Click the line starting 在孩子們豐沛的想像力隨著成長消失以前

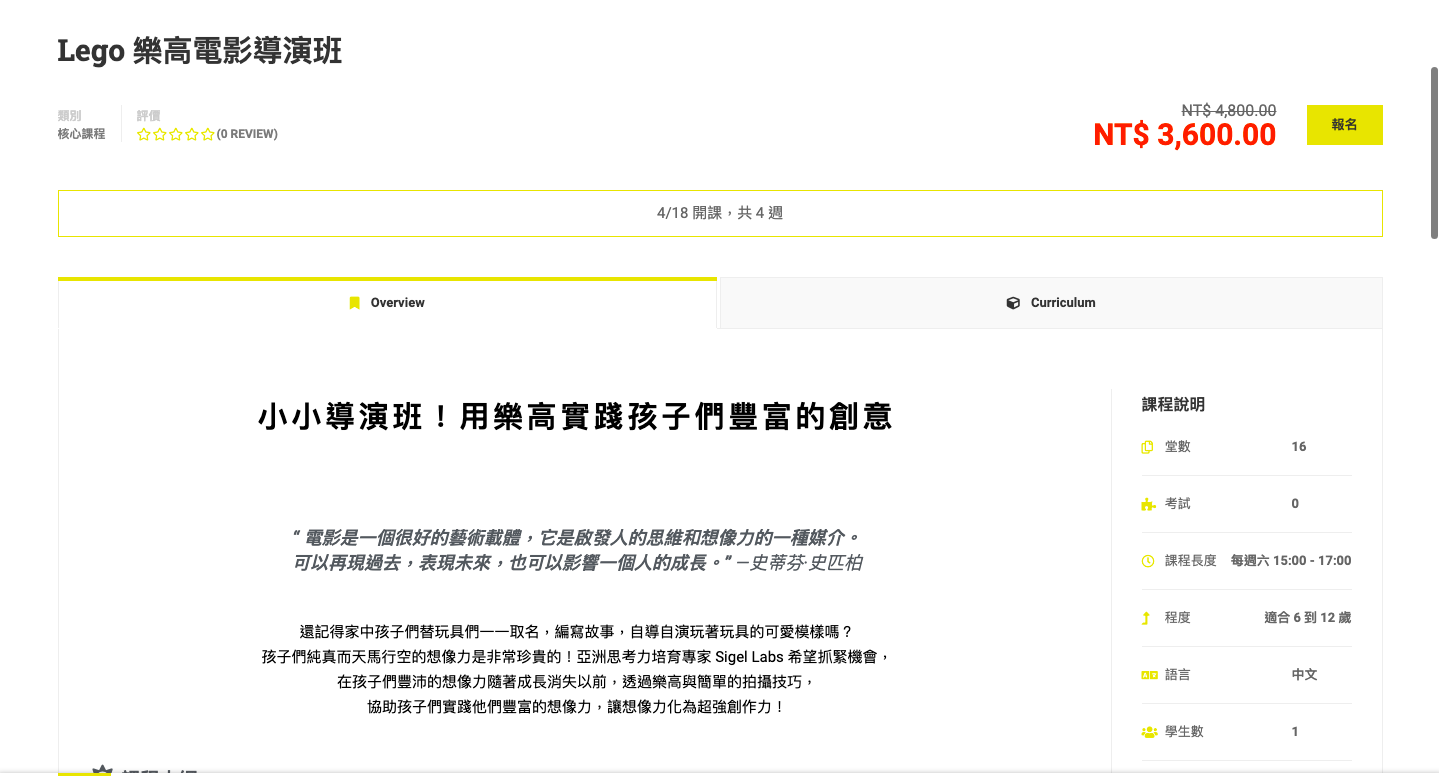coord(575,682)
